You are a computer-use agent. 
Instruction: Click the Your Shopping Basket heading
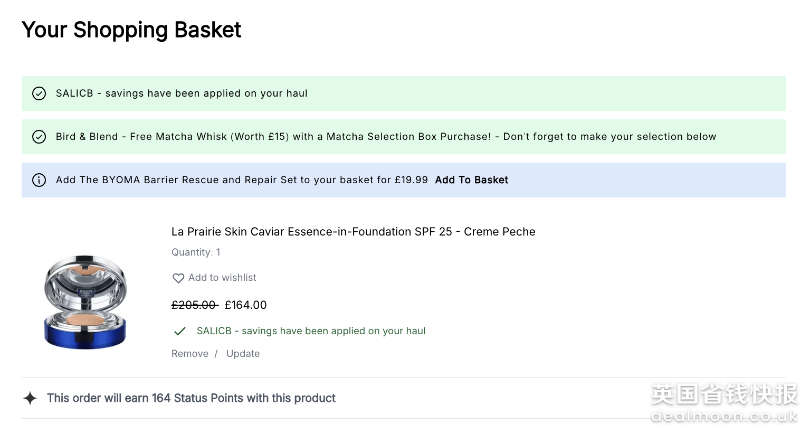pos(131,30)
